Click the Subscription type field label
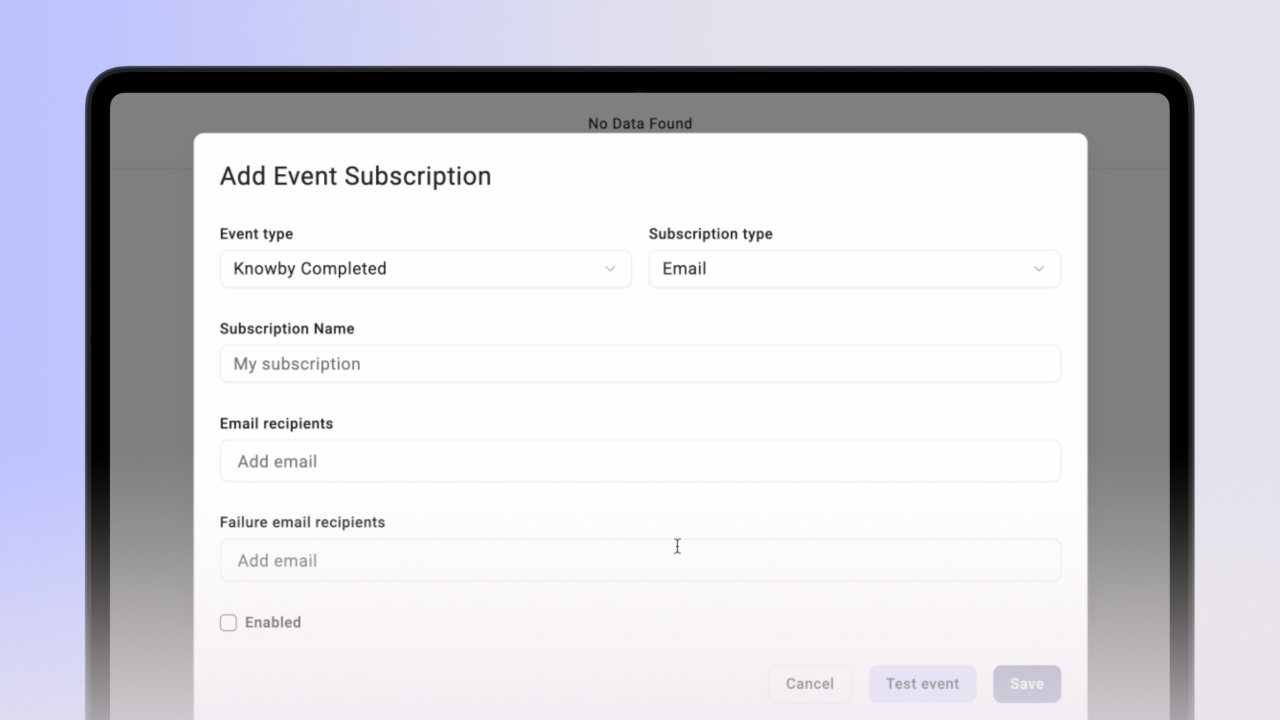This screenshot has width=1280, height=720. click(710, 234)
